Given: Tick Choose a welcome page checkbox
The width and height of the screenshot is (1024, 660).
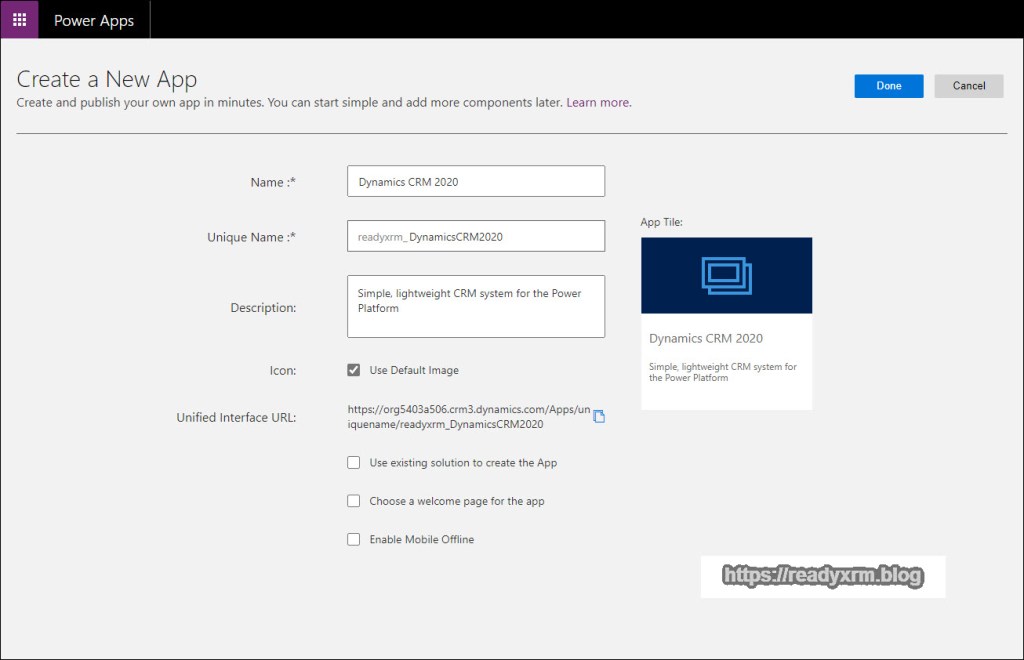Looking at the screenshot, I should tap(354, 501).
